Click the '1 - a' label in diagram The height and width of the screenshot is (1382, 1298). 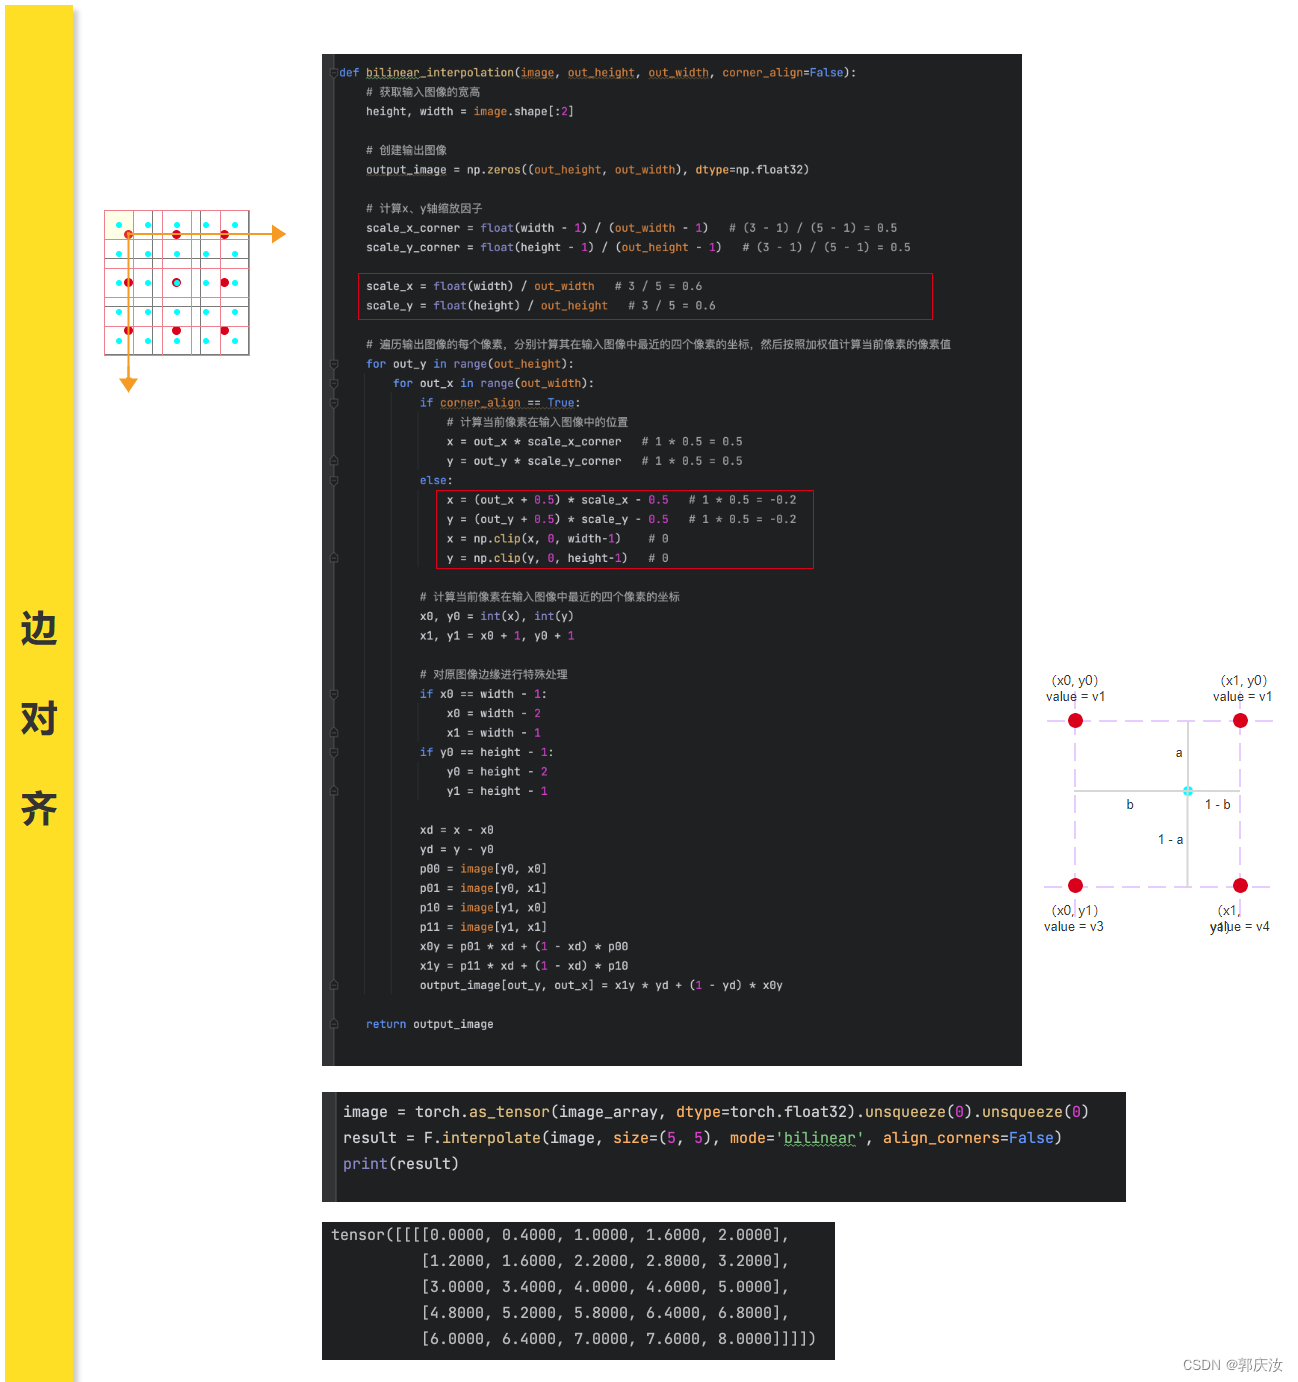point(1170,839)
